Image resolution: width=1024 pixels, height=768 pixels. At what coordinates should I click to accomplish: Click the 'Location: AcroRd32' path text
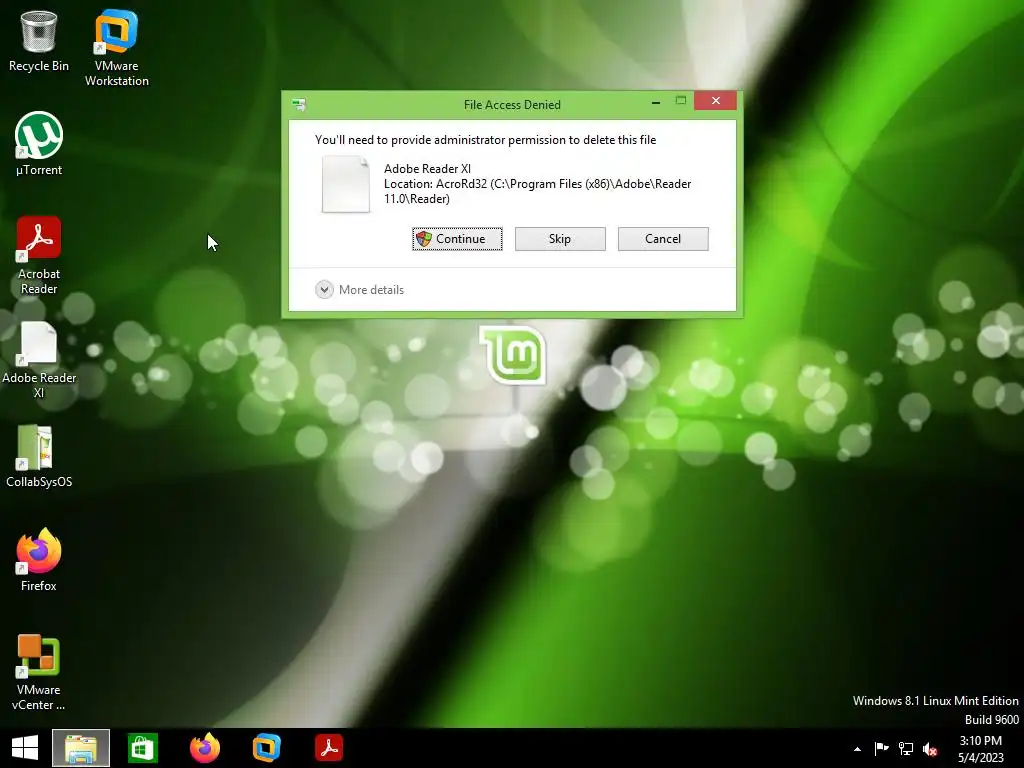537,191
